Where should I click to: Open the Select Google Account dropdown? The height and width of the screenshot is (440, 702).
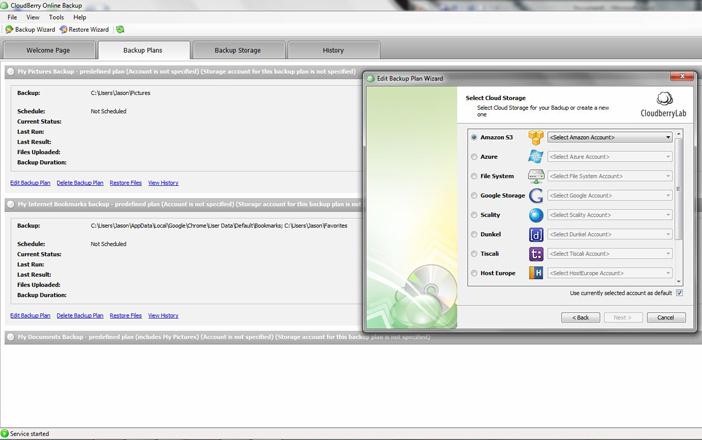click(x=610, y=196)
